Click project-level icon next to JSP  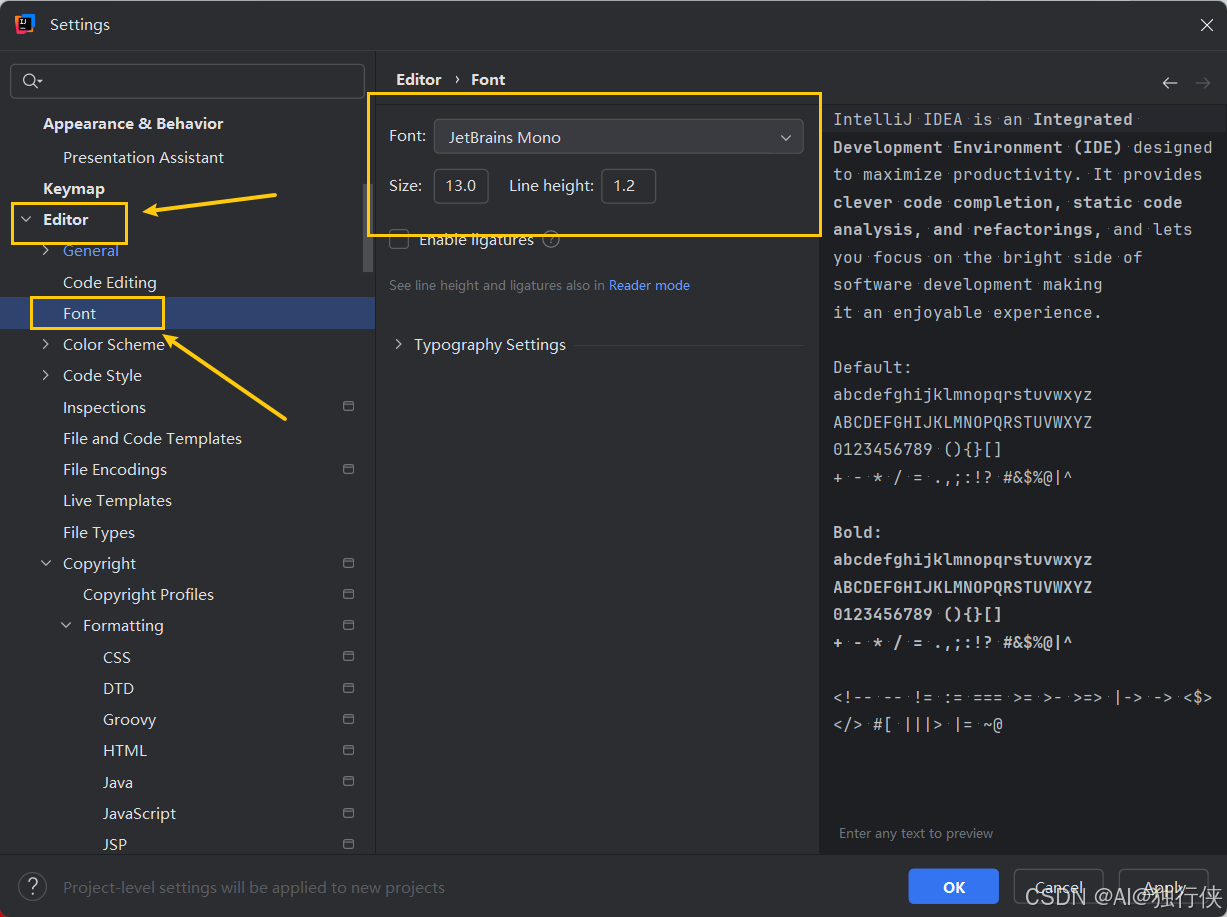click(349, 844)
